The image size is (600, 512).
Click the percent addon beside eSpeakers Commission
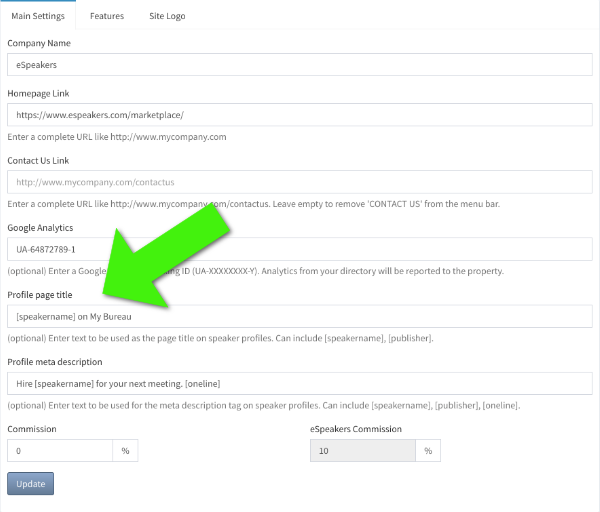tap(428, 451)
